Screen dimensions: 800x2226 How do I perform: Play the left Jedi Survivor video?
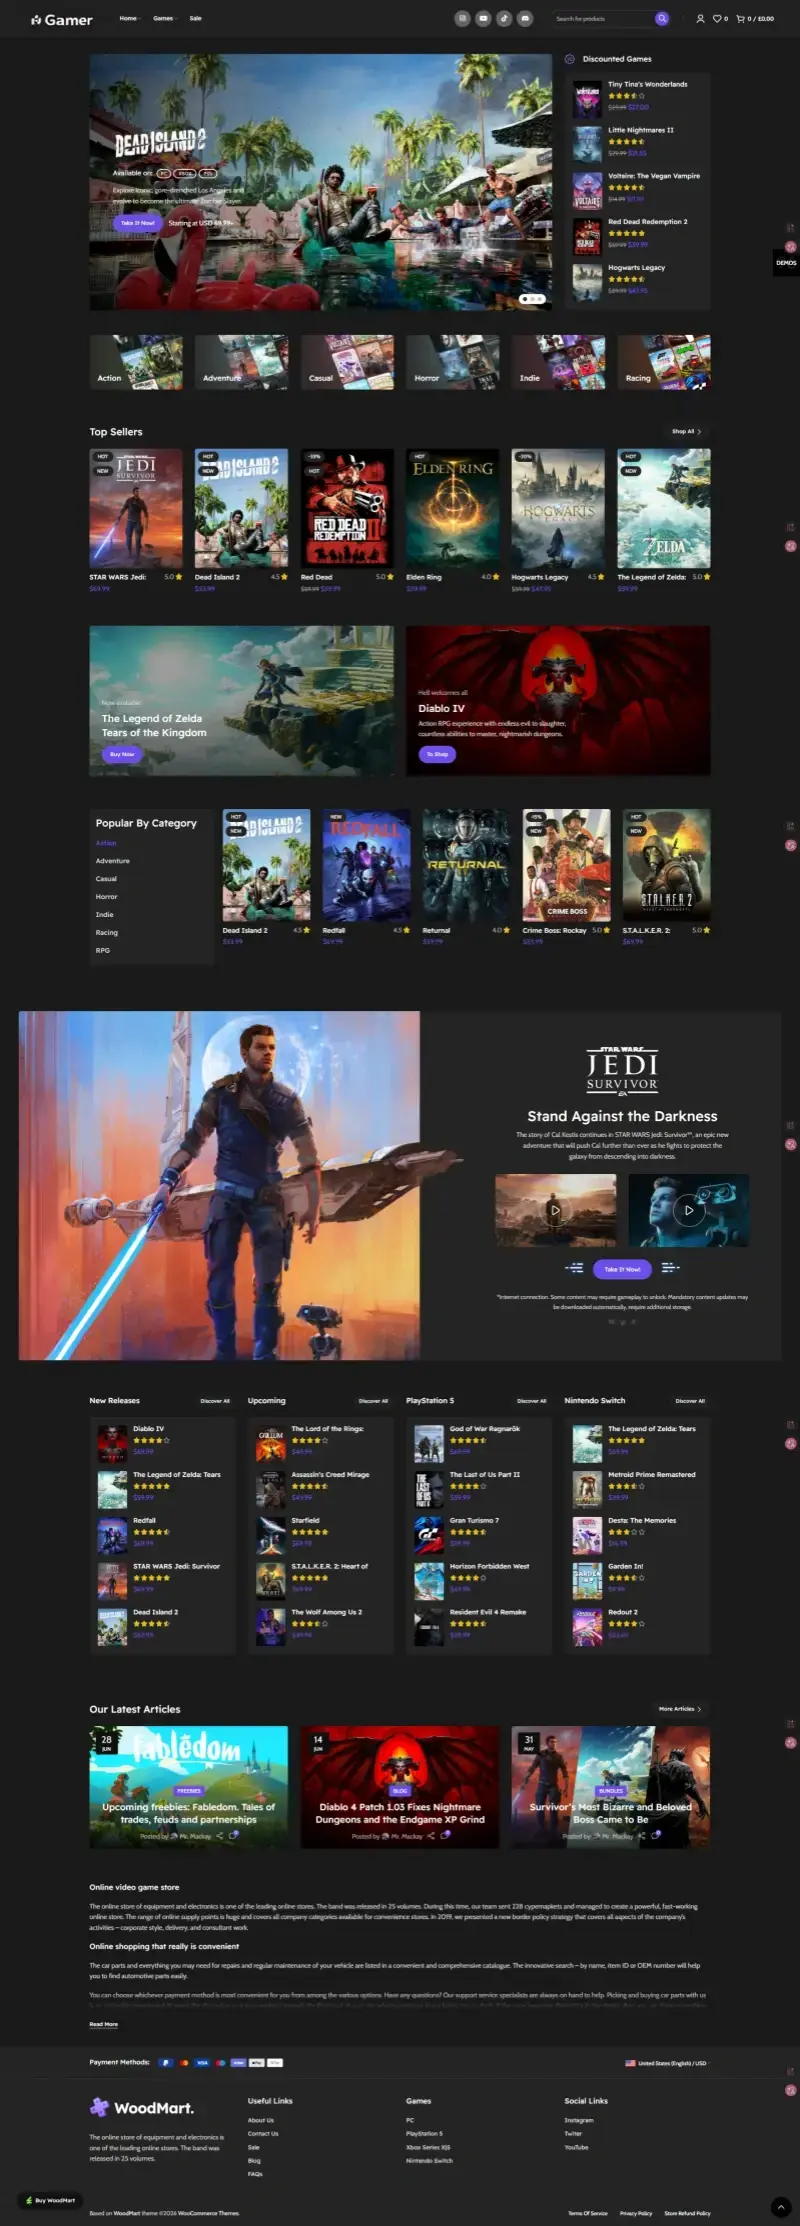(x=555, y=1210)
